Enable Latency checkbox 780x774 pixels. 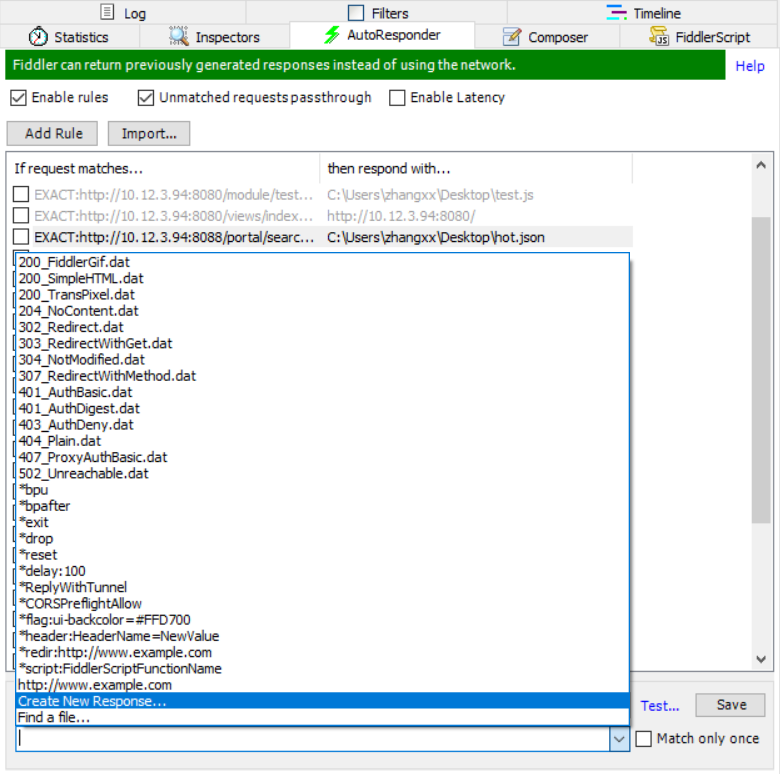(397, 97)
